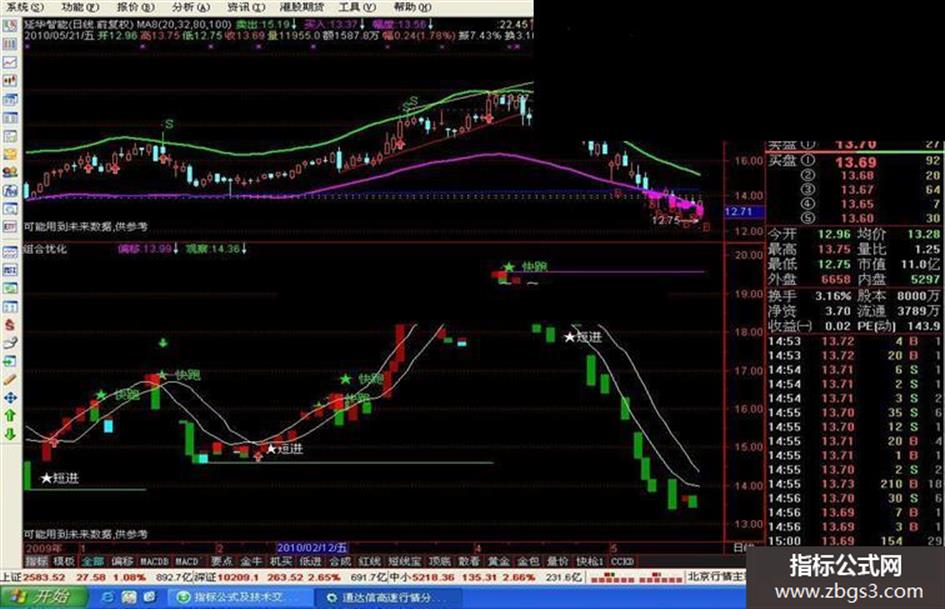Click the 中小 5218.36 index in status bar

click(423, 578)
